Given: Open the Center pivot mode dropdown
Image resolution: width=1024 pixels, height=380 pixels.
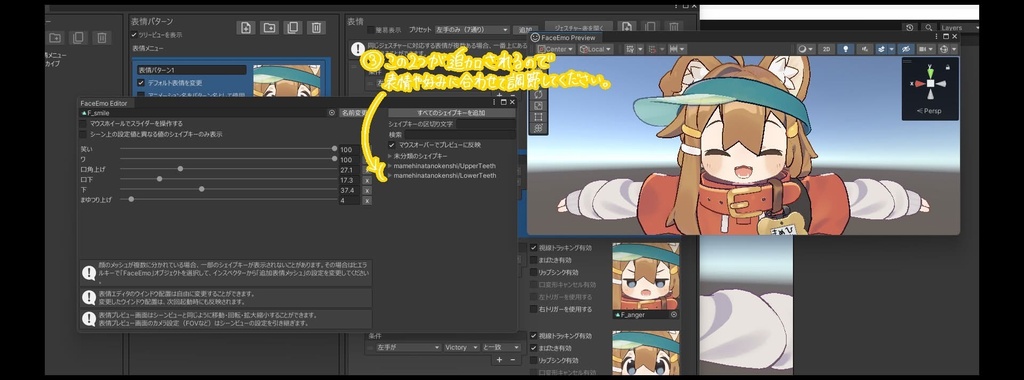Looking at the screenshot, I should (x=556, y=49).
